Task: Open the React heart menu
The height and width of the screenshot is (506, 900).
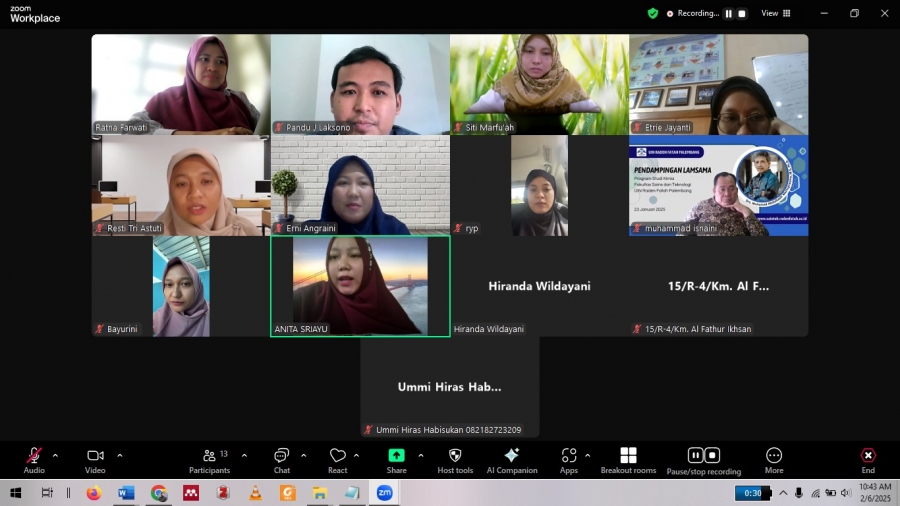Action: (x=338, y=460)
